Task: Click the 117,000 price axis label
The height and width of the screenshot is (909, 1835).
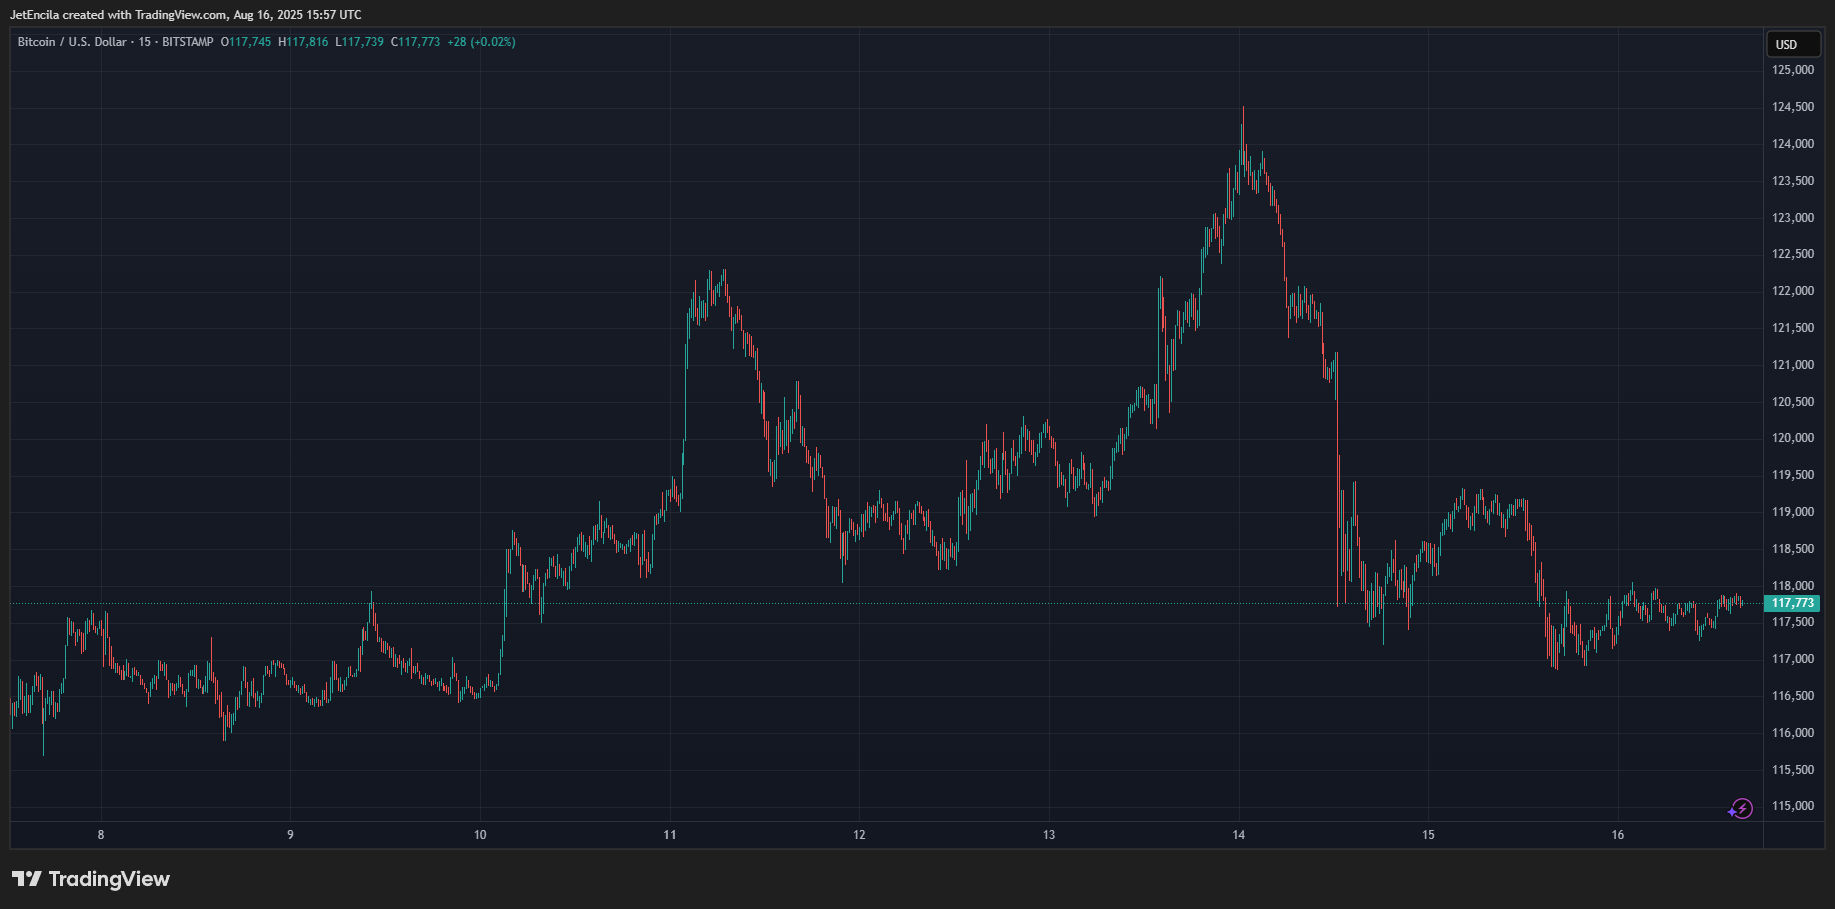Action: (1793, 659)
